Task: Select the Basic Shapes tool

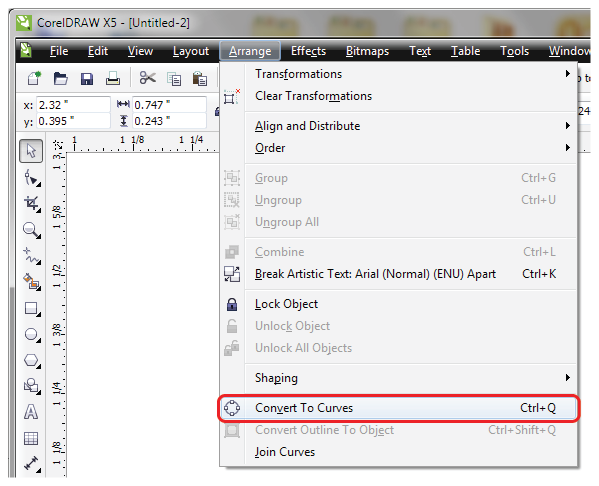Action: click(x=31, y=386)
